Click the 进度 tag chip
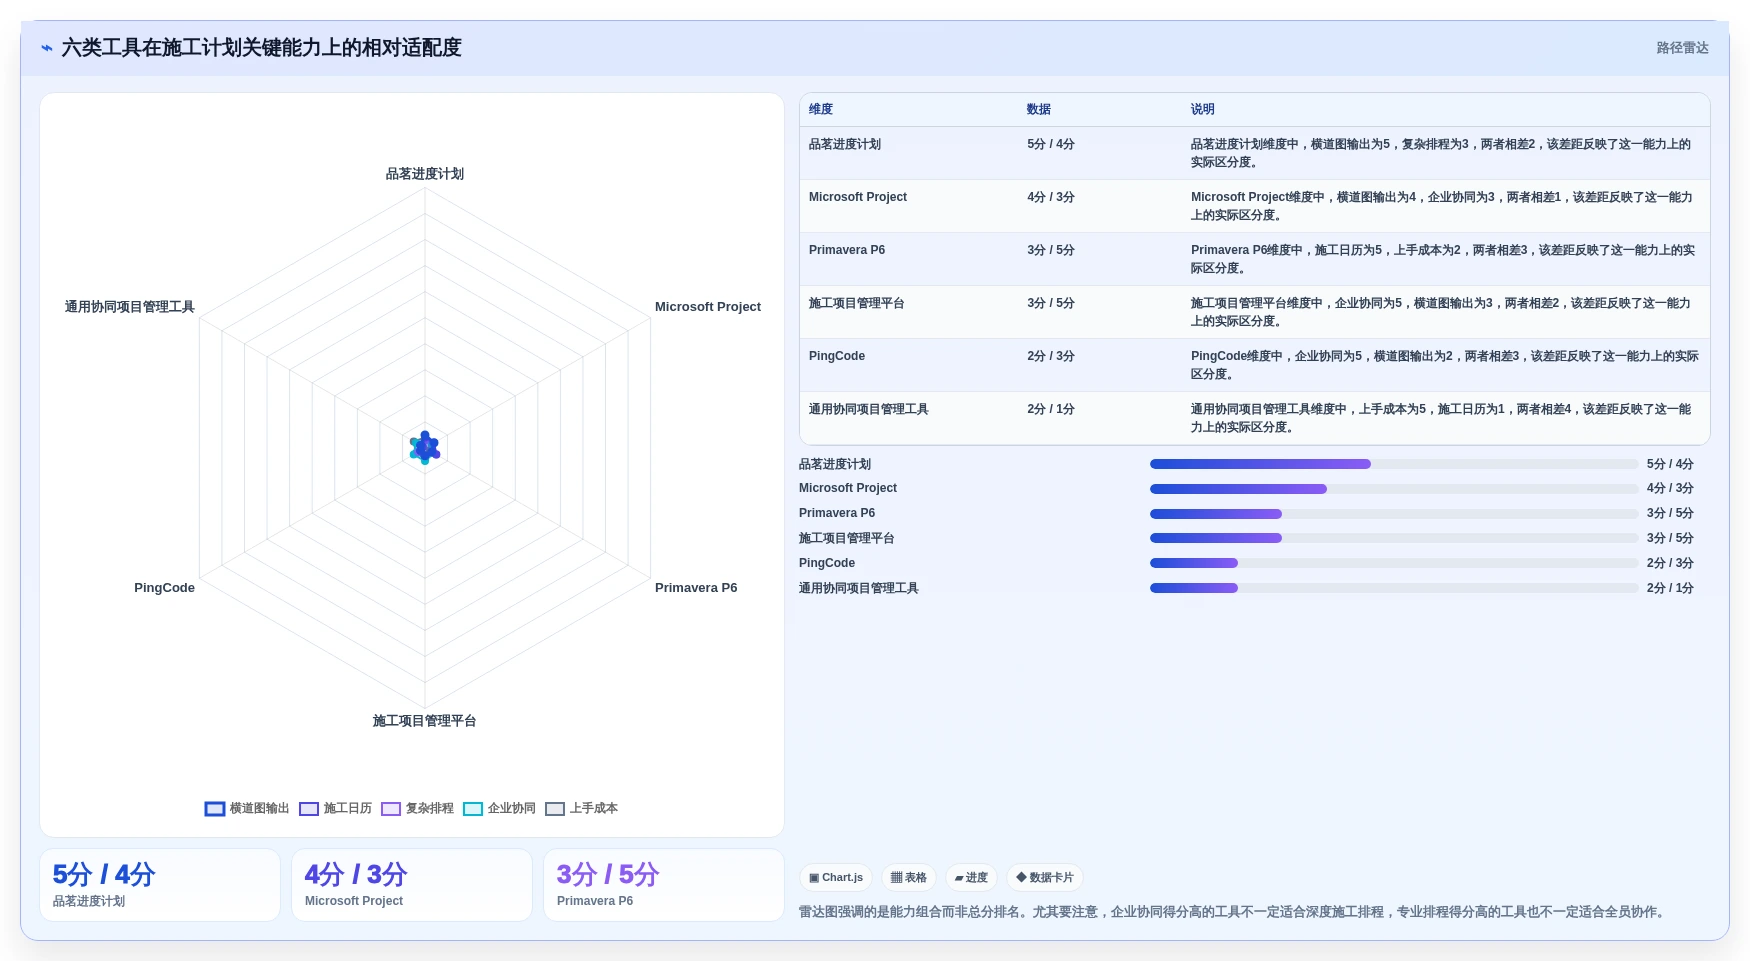 coord(971,878)
